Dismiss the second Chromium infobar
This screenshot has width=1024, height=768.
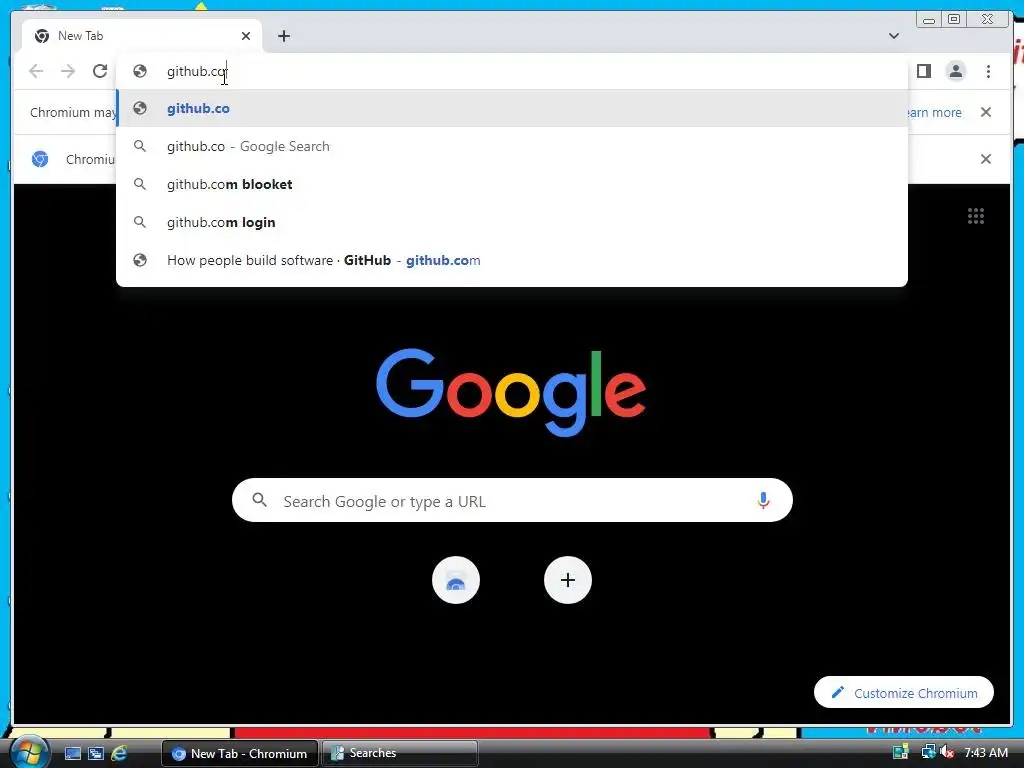point(985,159)
